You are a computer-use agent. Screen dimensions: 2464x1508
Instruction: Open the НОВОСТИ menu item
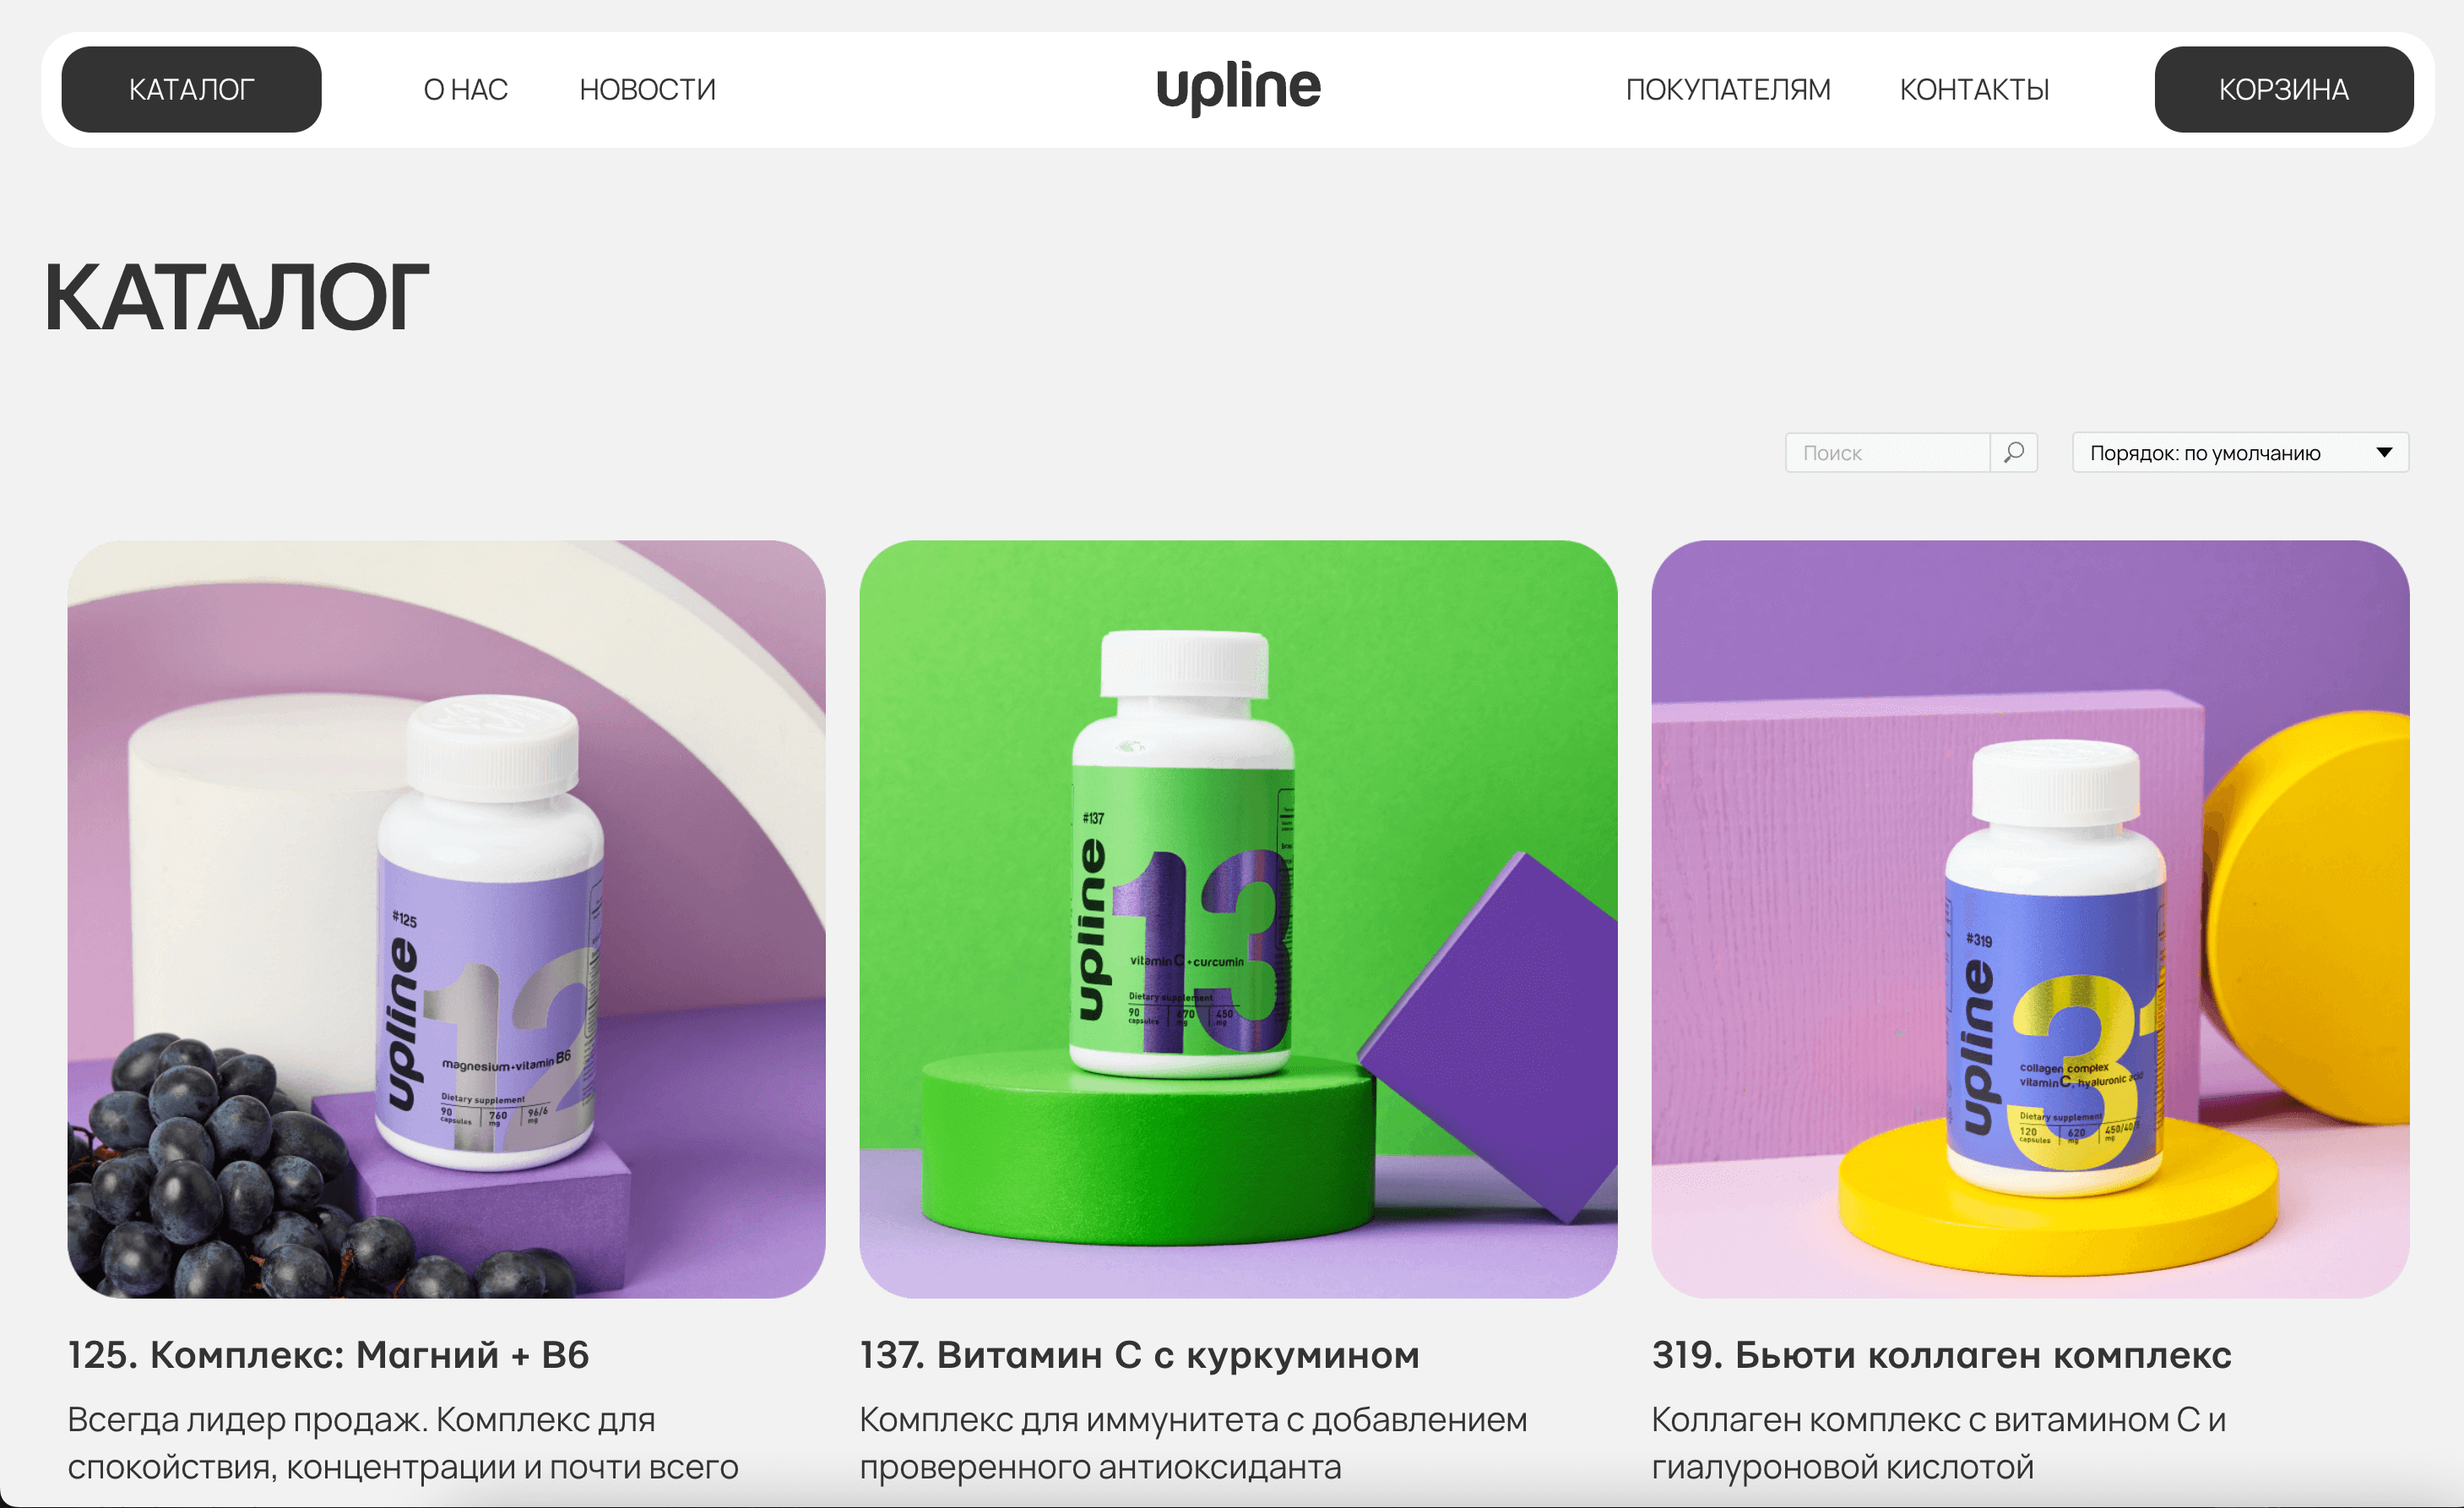point(647,89)
